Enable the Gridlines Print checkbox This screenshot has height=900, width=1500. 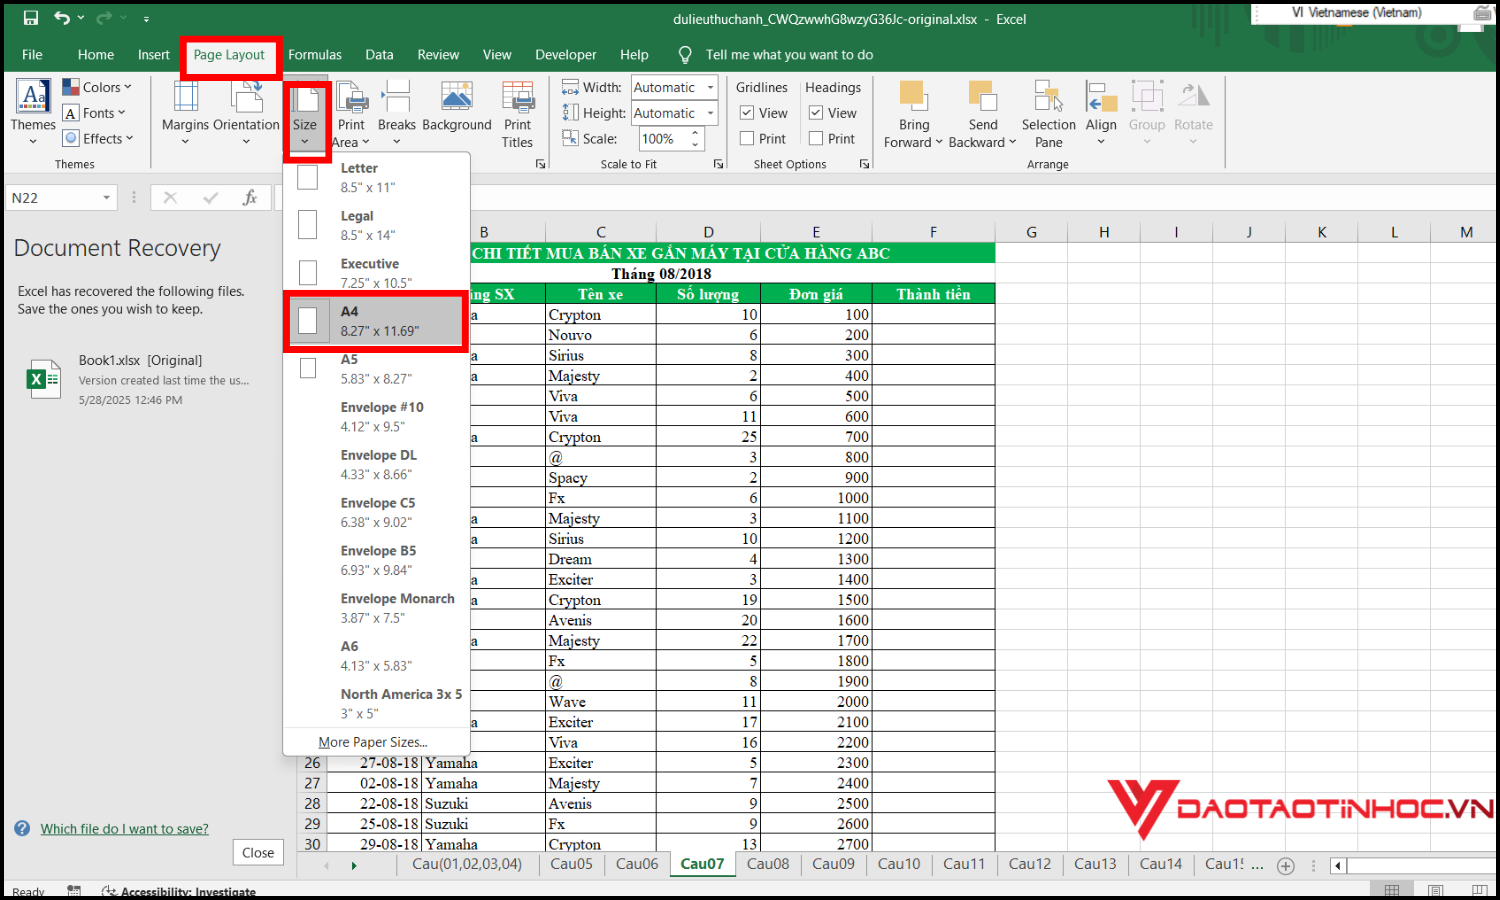[747, 139]
